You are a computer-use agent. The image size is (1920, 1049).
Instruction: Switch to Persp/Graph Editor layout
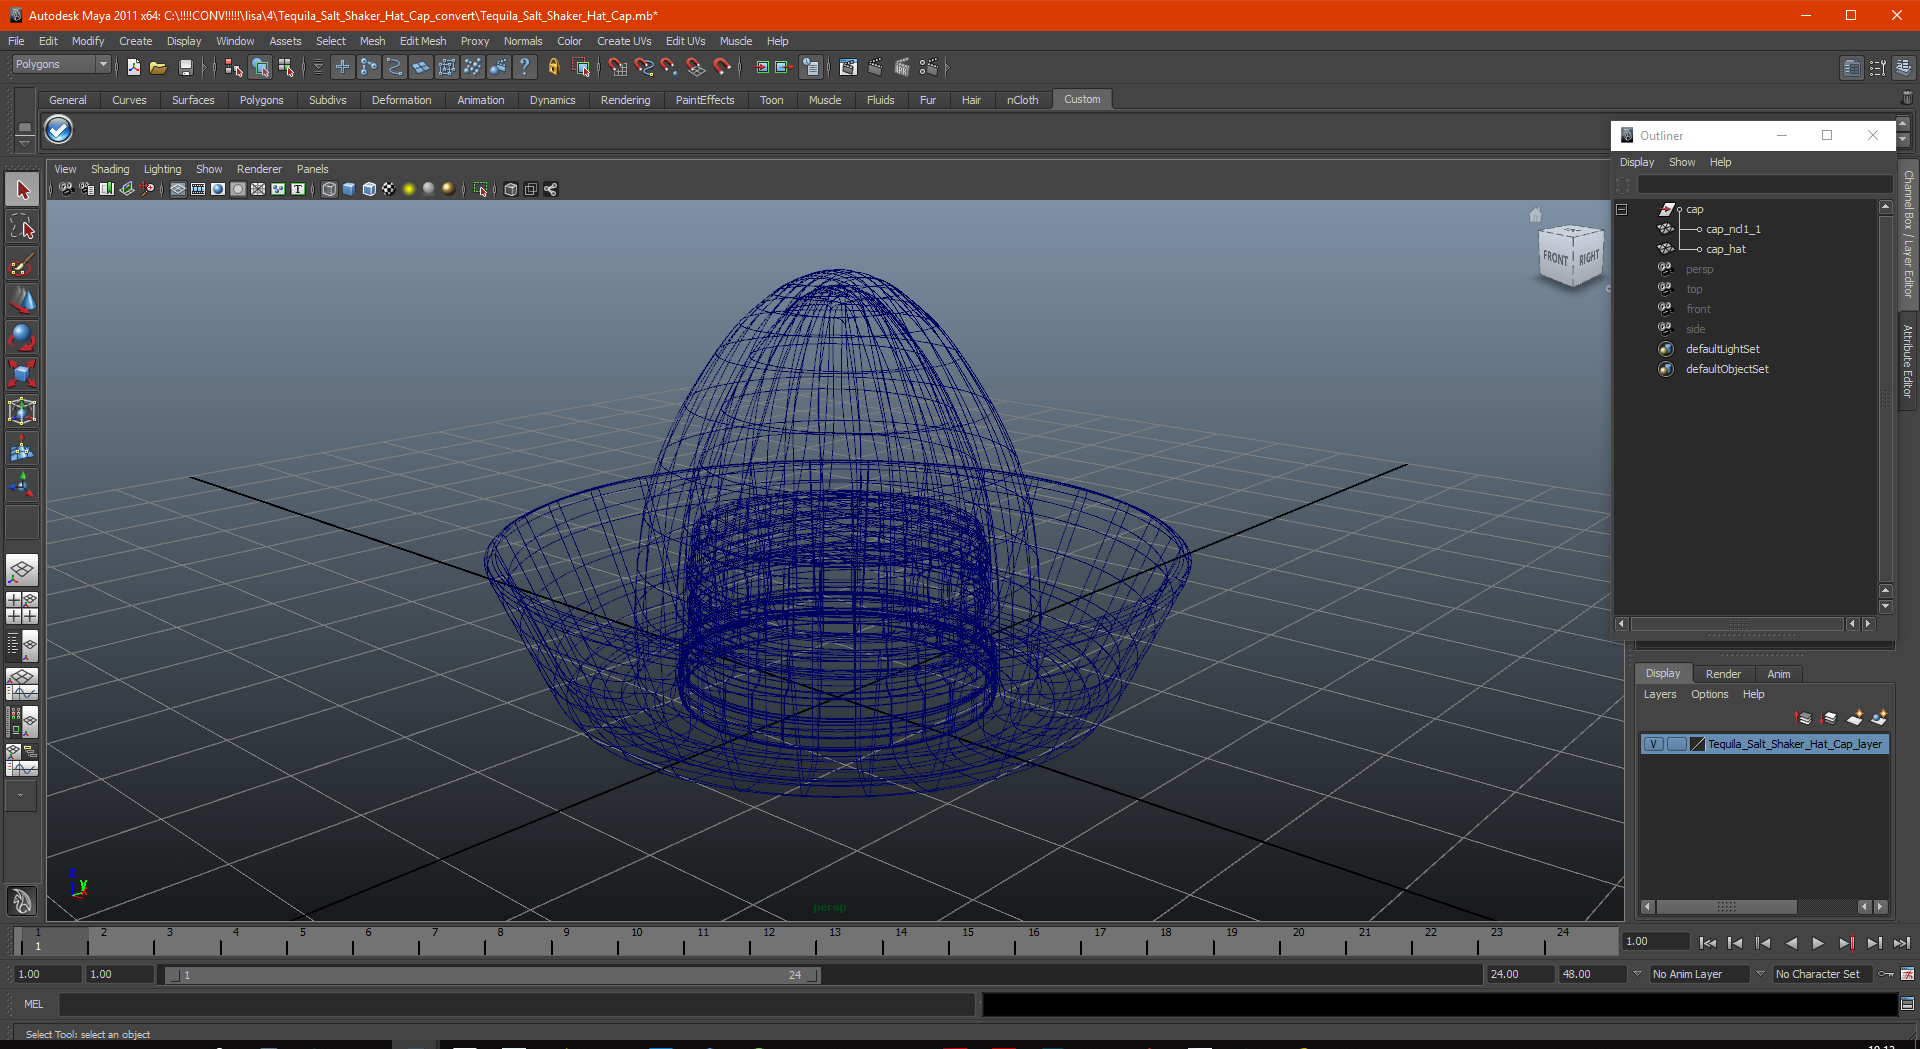[22, 683]
